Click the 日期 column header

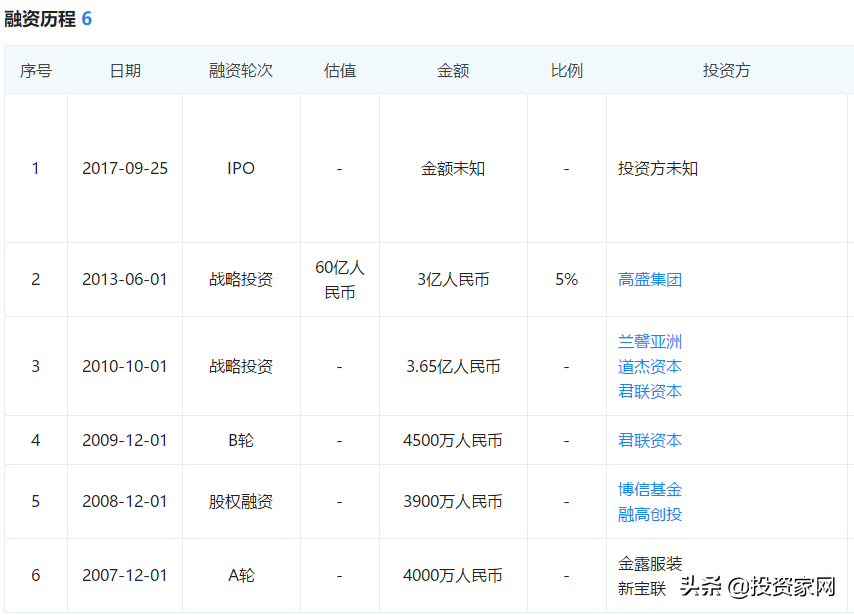[125, 71]
